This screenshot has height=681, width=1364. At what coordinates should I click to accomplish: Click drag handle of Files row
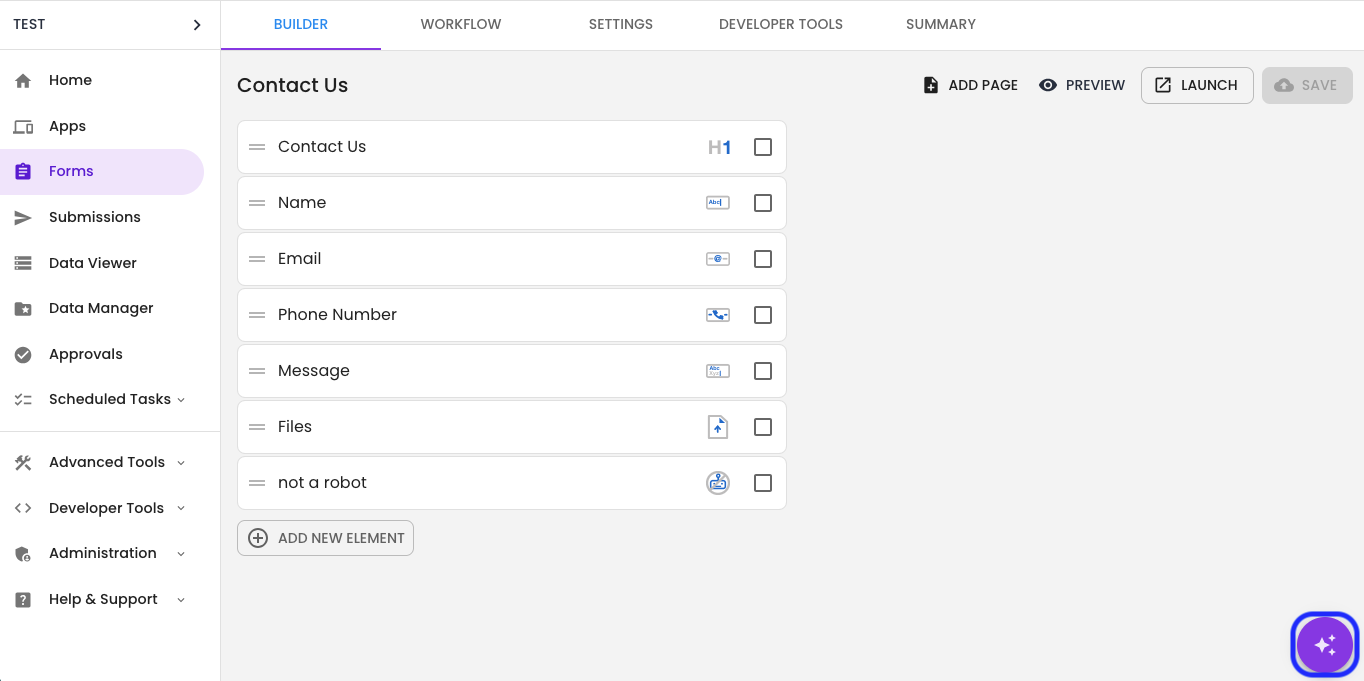(257, 427)
